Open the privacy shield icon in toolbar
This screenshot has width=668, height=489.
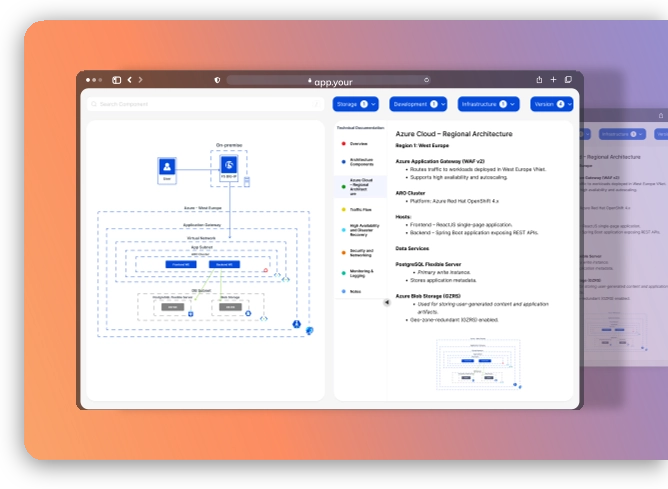pyautogui.click(x=217, y=80)
